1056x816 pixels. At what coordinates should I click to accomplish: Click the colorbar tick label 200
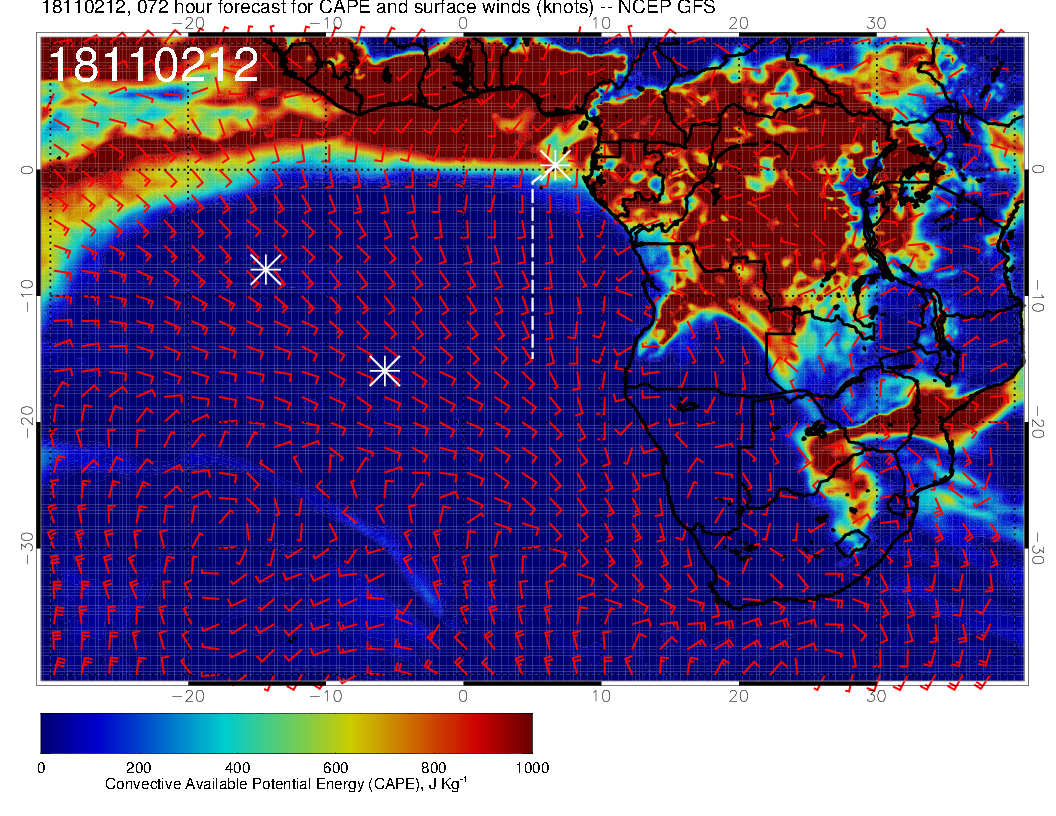[x=139, y=768]
